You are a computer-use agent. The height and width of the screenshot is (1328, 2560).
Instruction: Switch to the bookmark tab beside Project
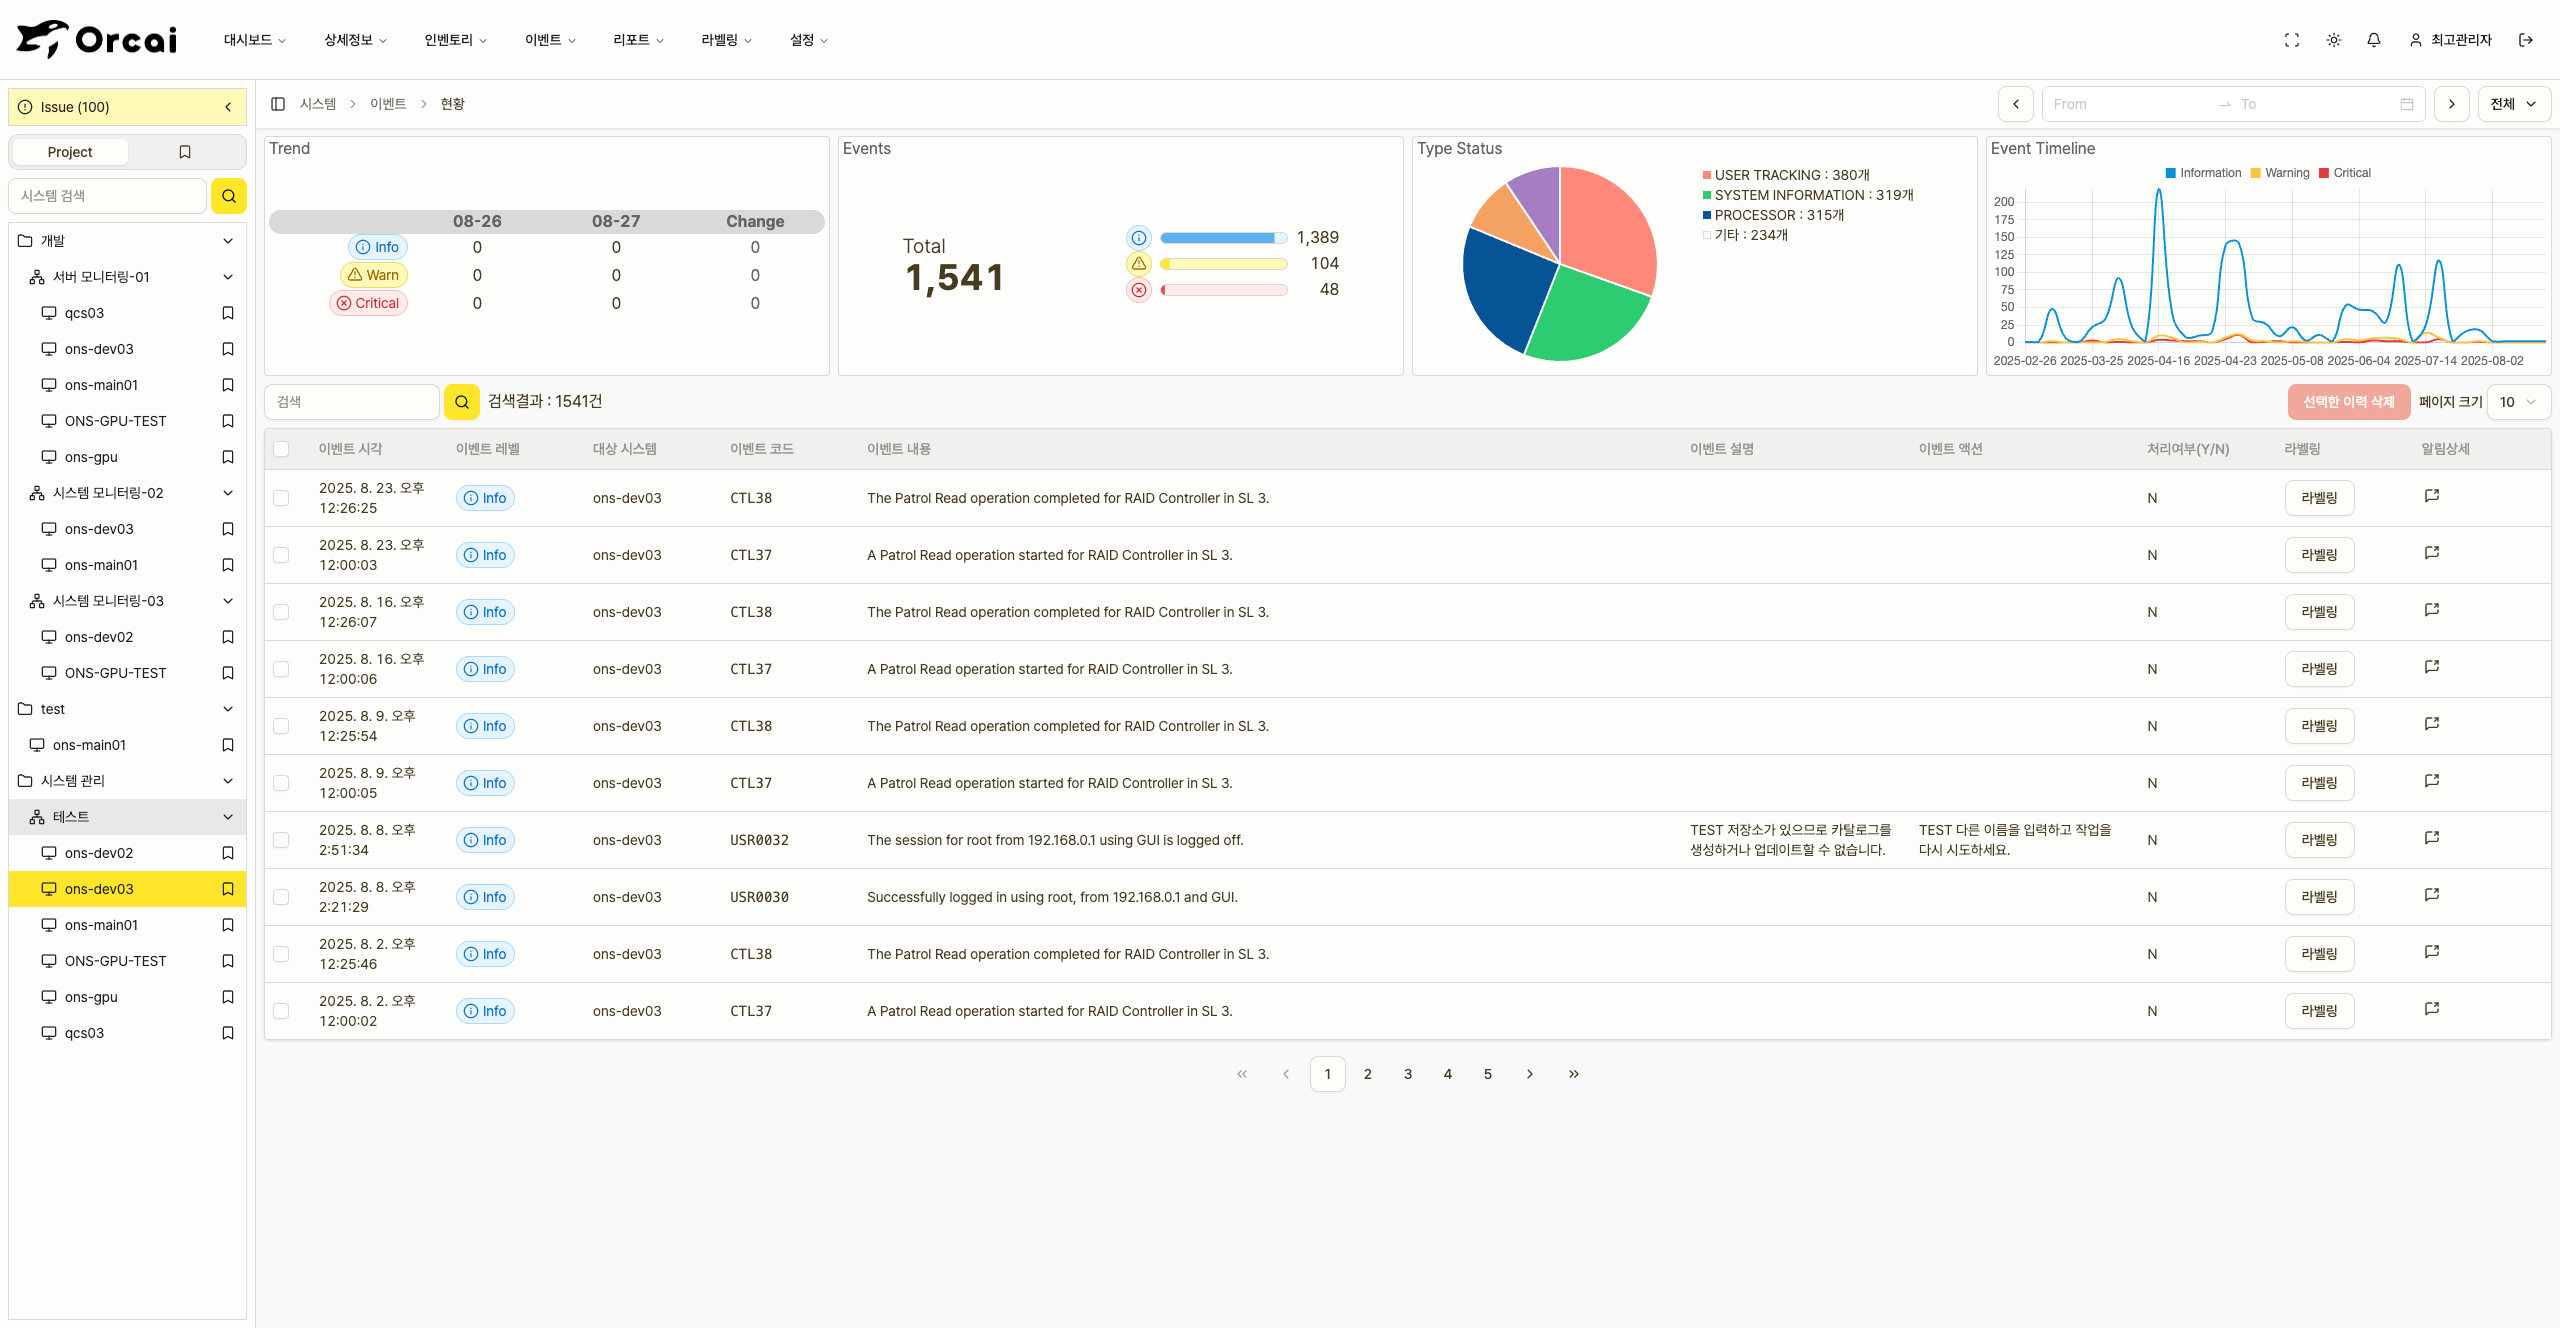coord(185,152)
